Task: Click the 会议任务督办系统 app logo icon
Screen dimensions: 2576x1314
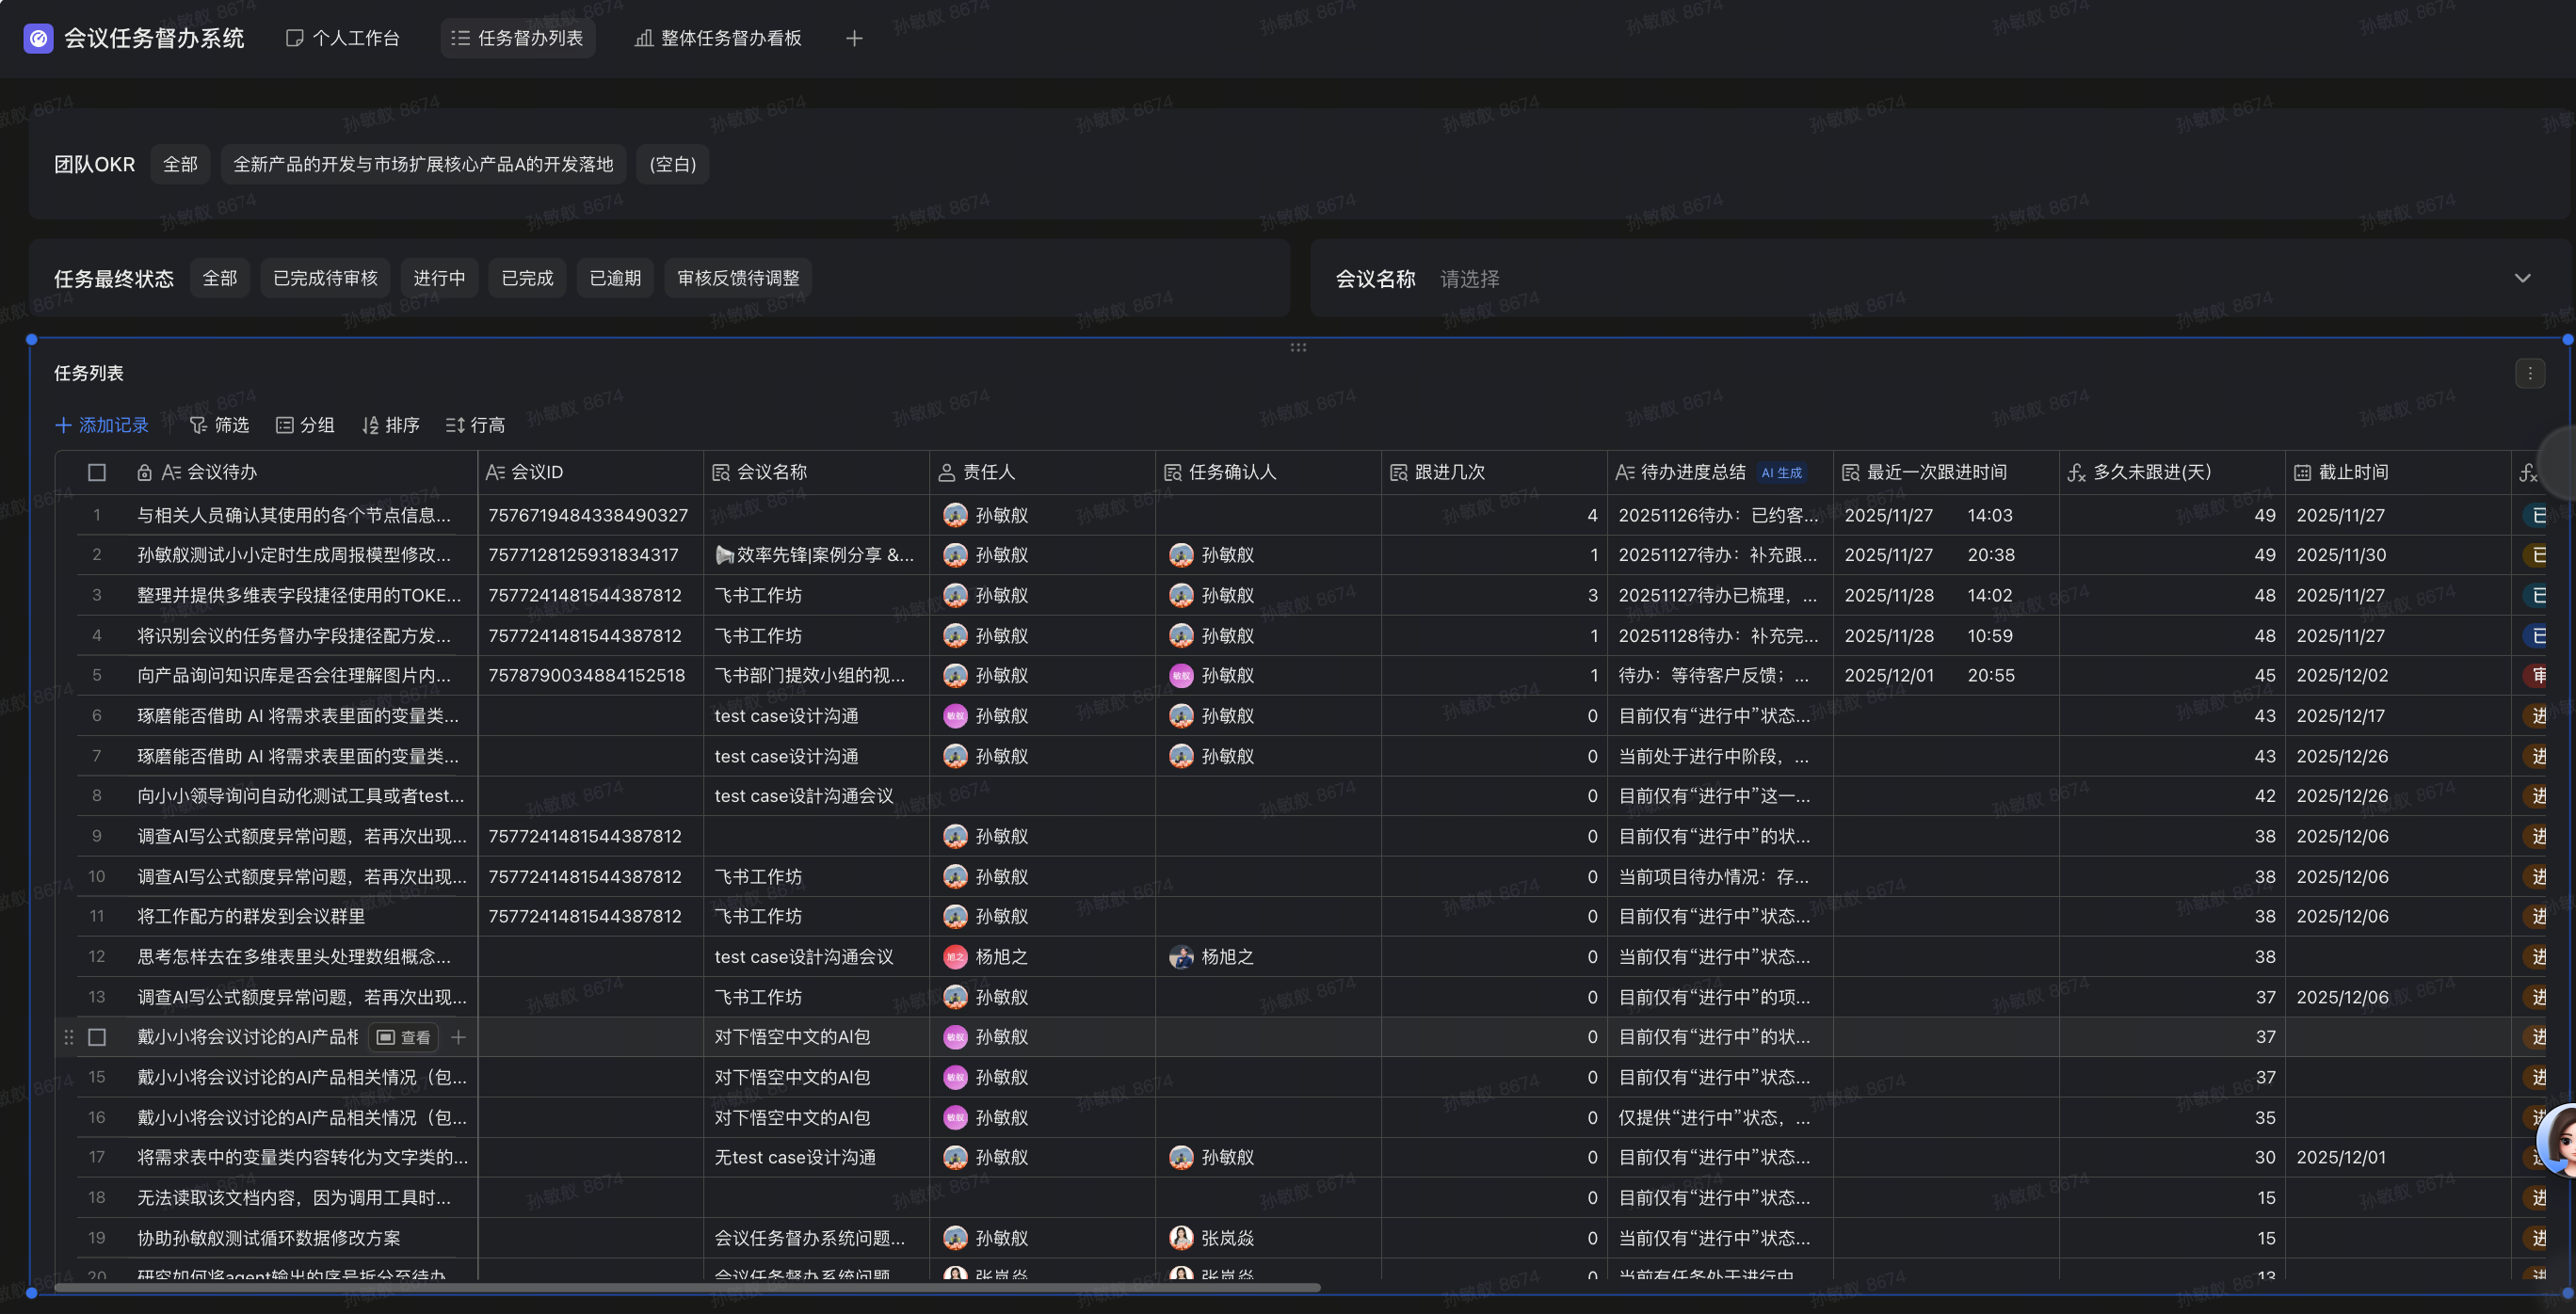Action: coord(38,38)
